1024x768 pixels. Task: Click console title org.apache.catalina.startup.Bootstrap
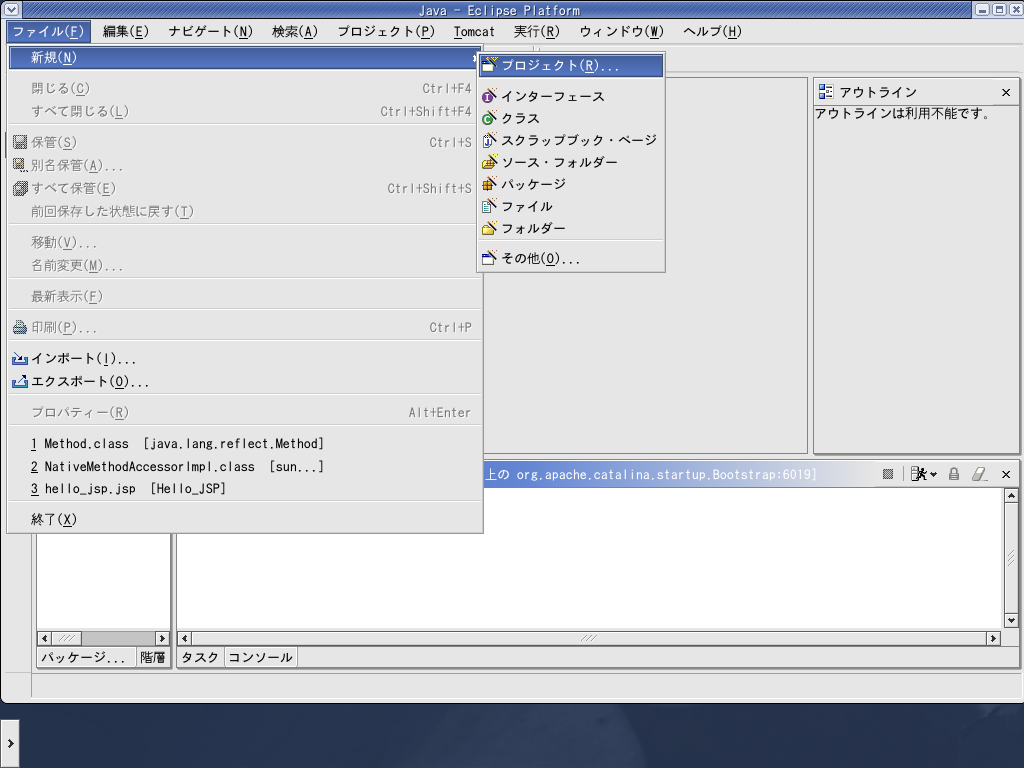click(665, 475)
